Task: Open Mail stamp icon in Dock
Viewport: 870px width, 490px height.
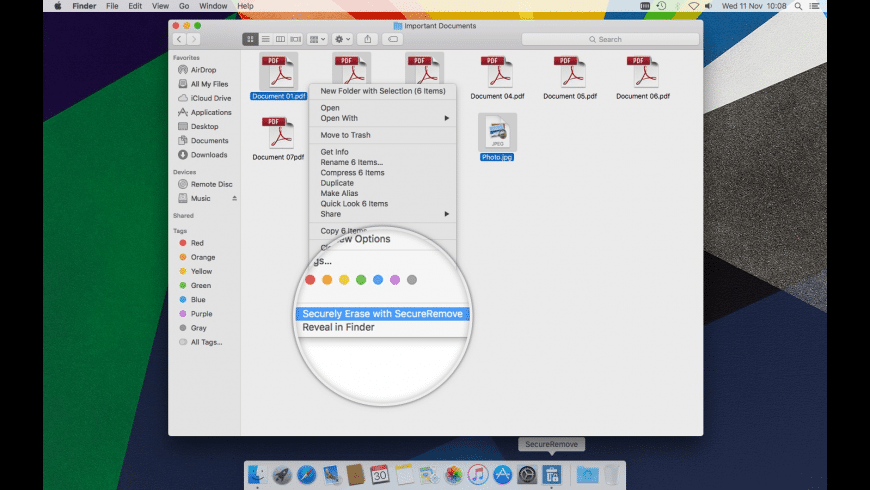Action: 331,474
